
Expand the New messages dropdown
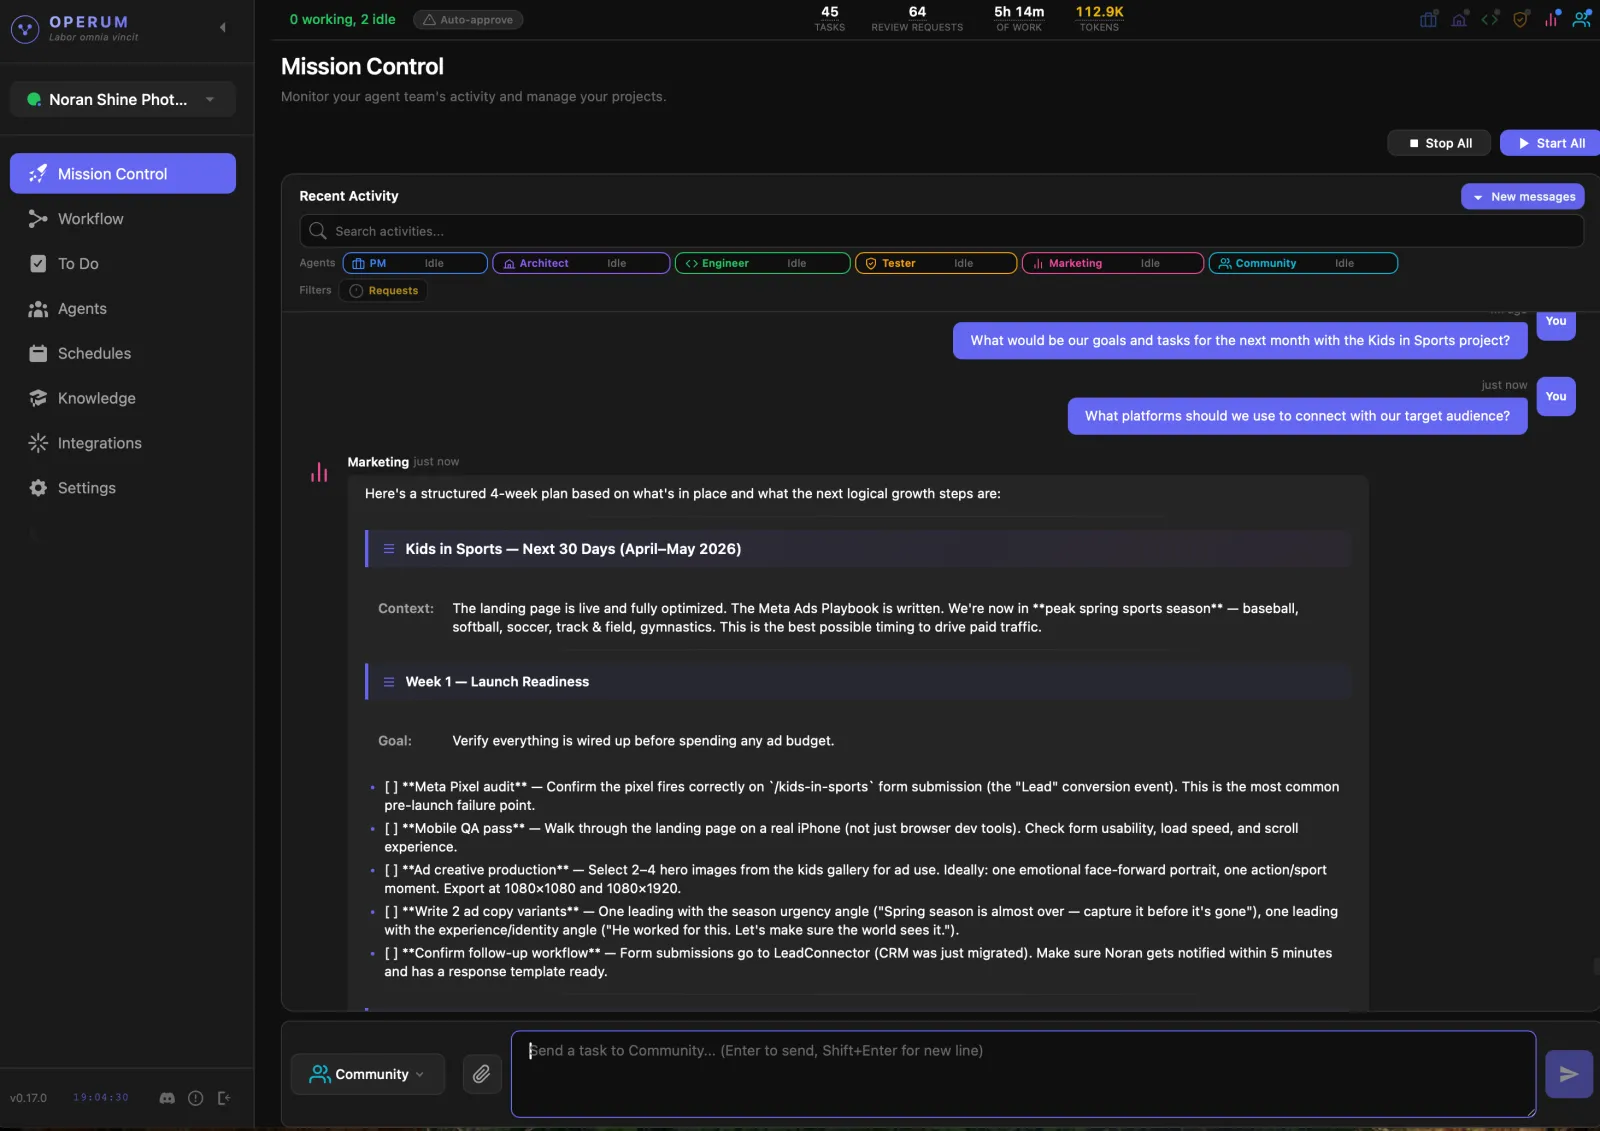tap(1523, 196)
